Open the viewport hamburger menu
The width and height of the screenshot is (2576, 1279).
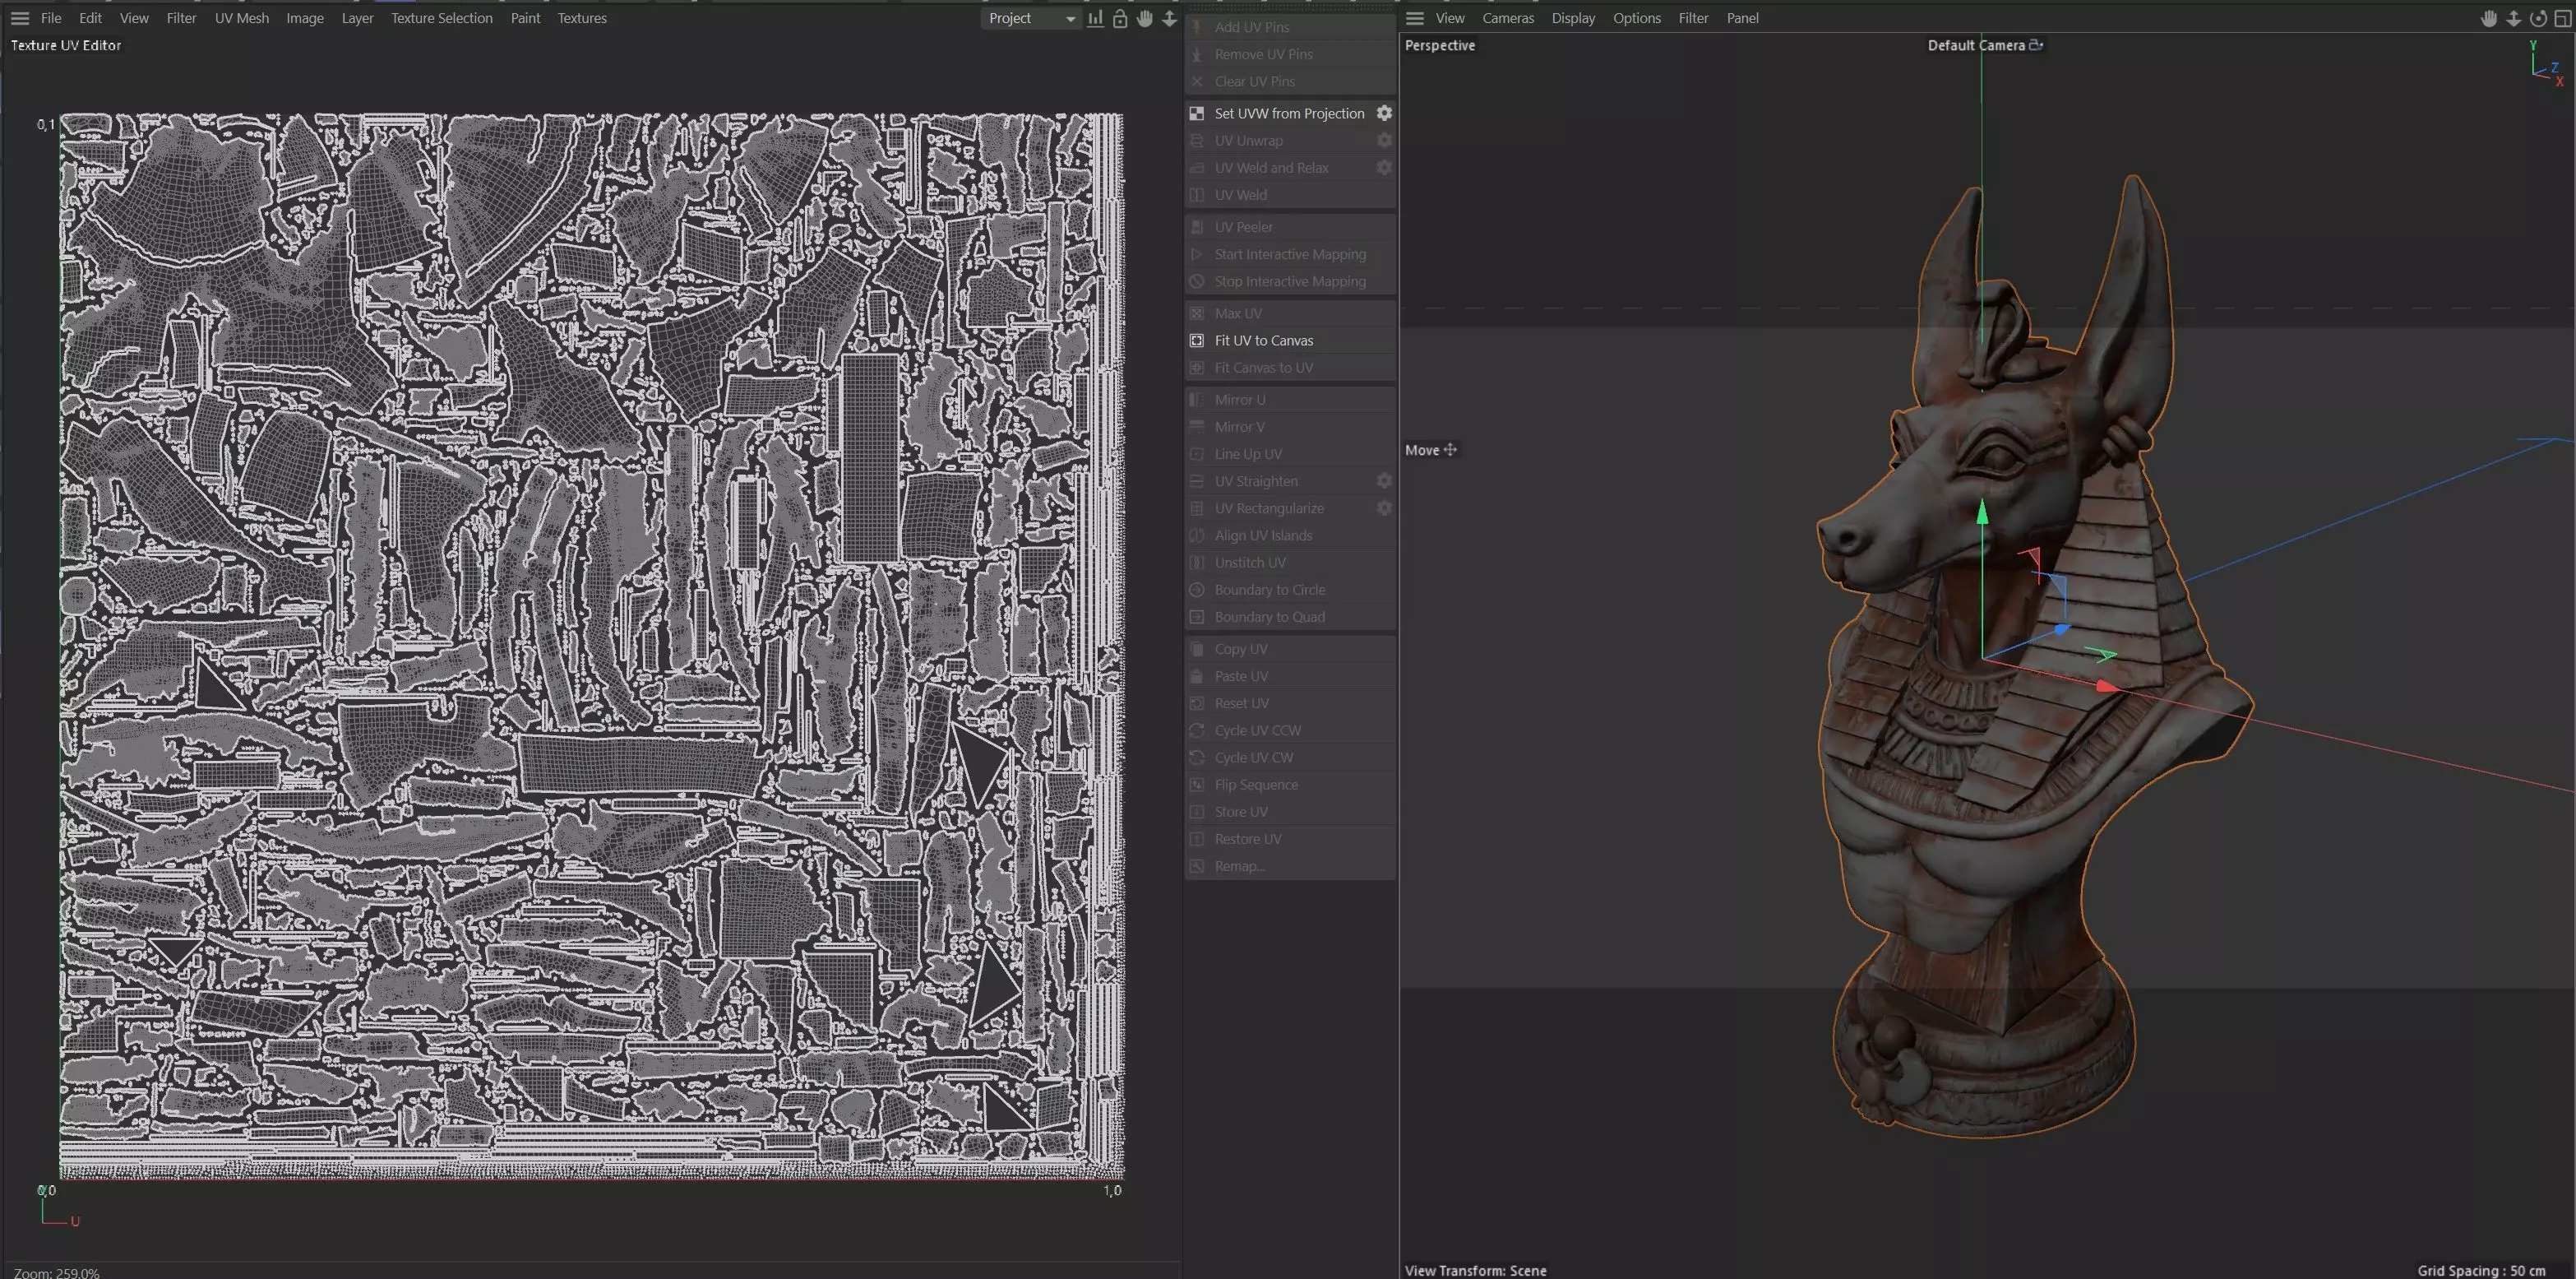[x=1414, y=18]
